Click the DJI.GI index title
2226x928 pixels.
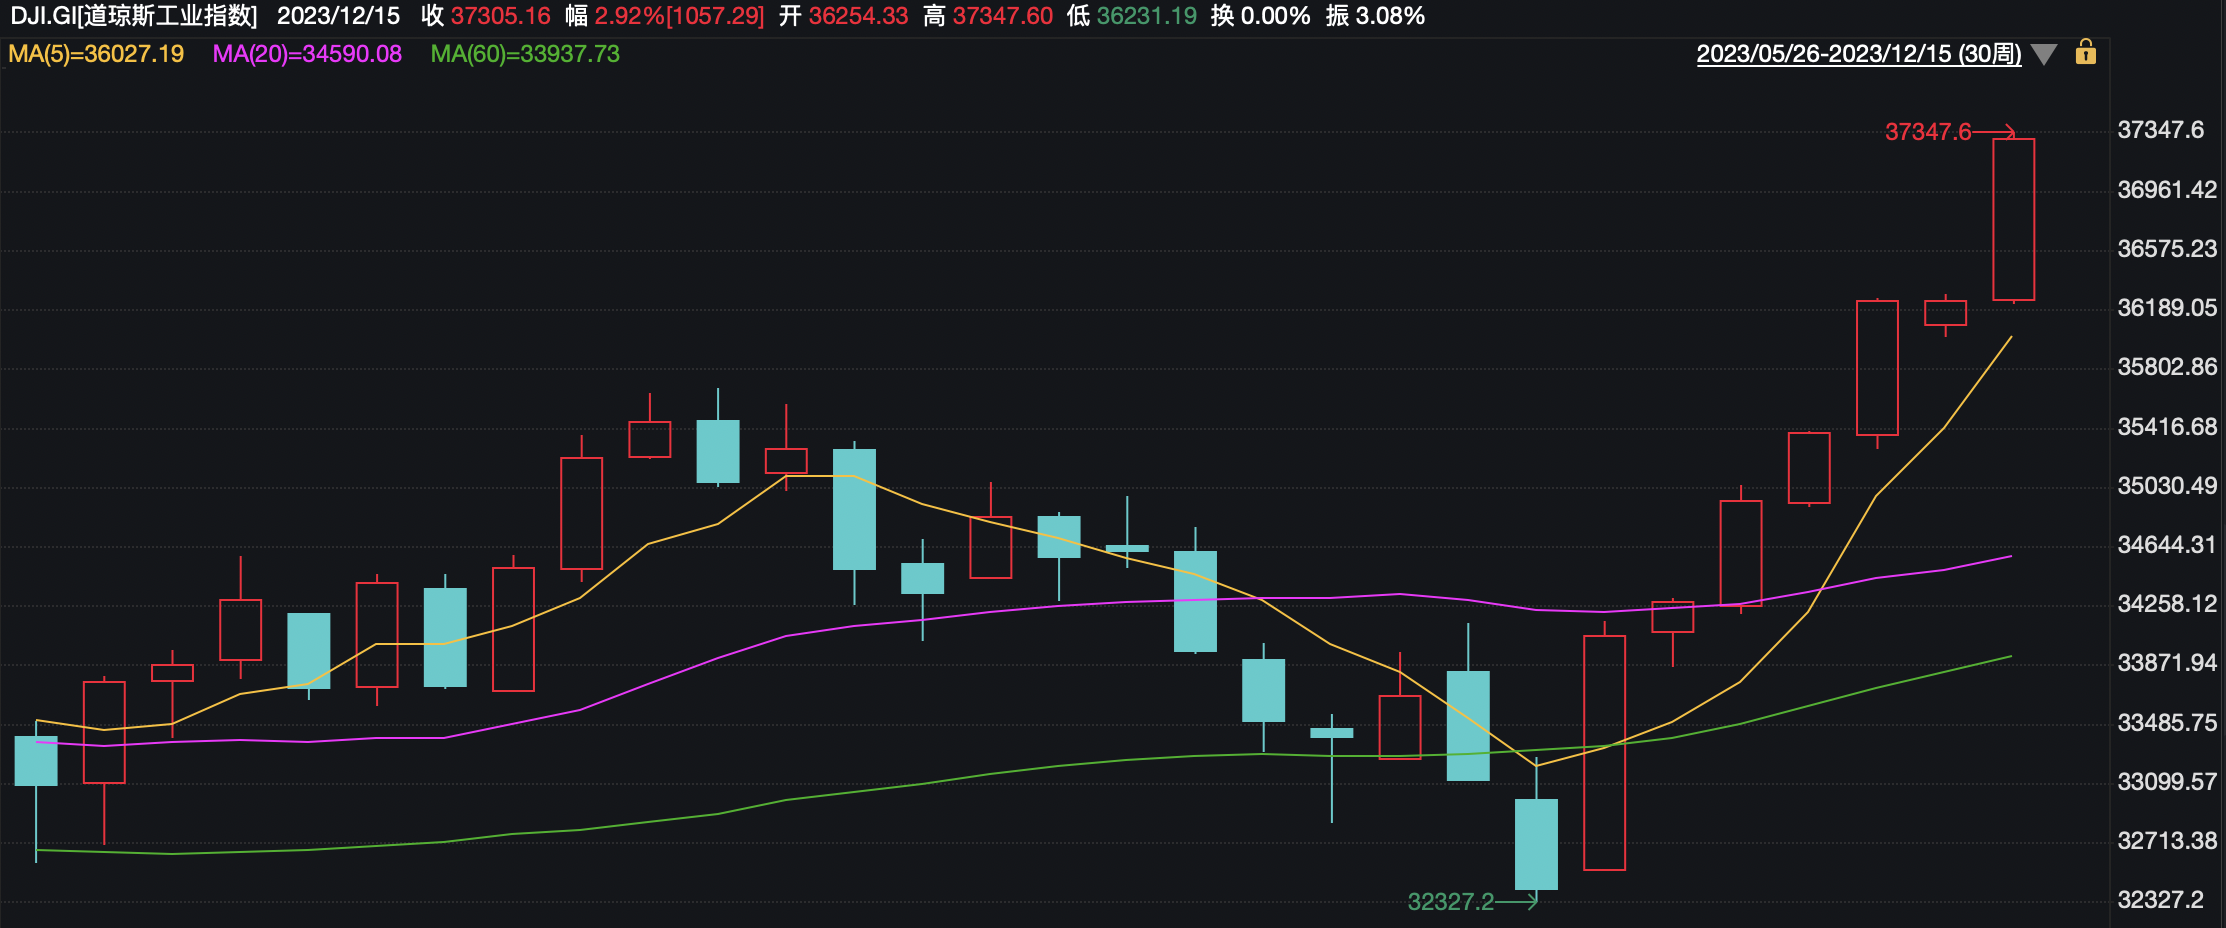click(x=133, y=16)
